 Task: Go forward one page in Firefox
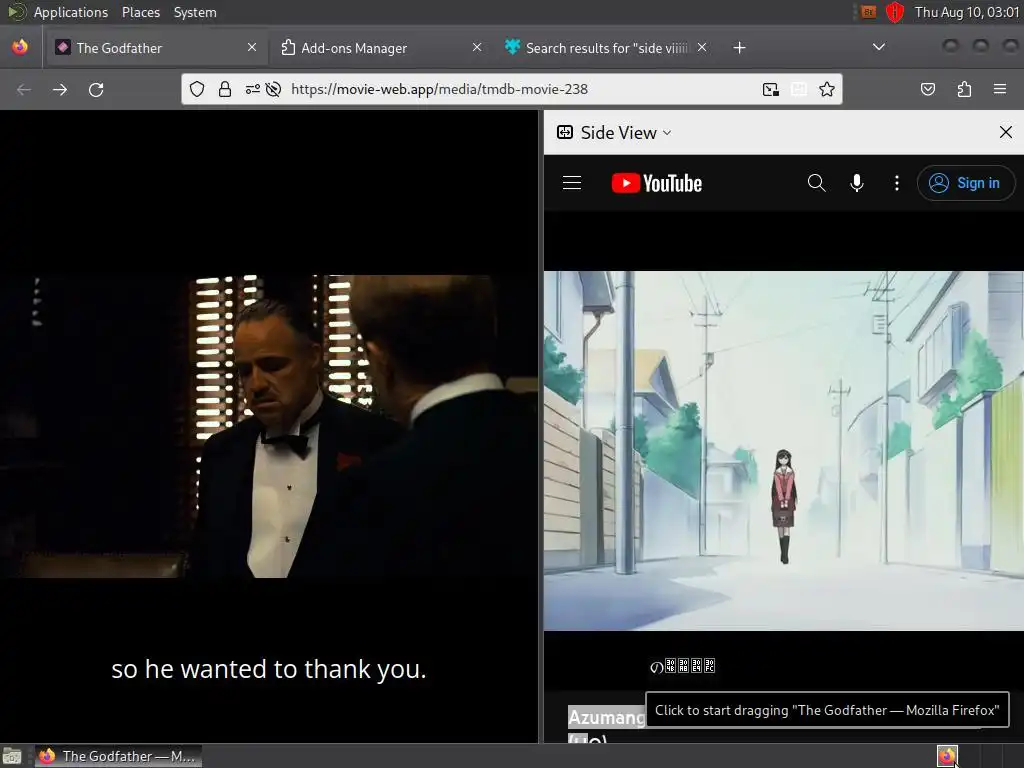pyautogui.click(x=60, y=89)
